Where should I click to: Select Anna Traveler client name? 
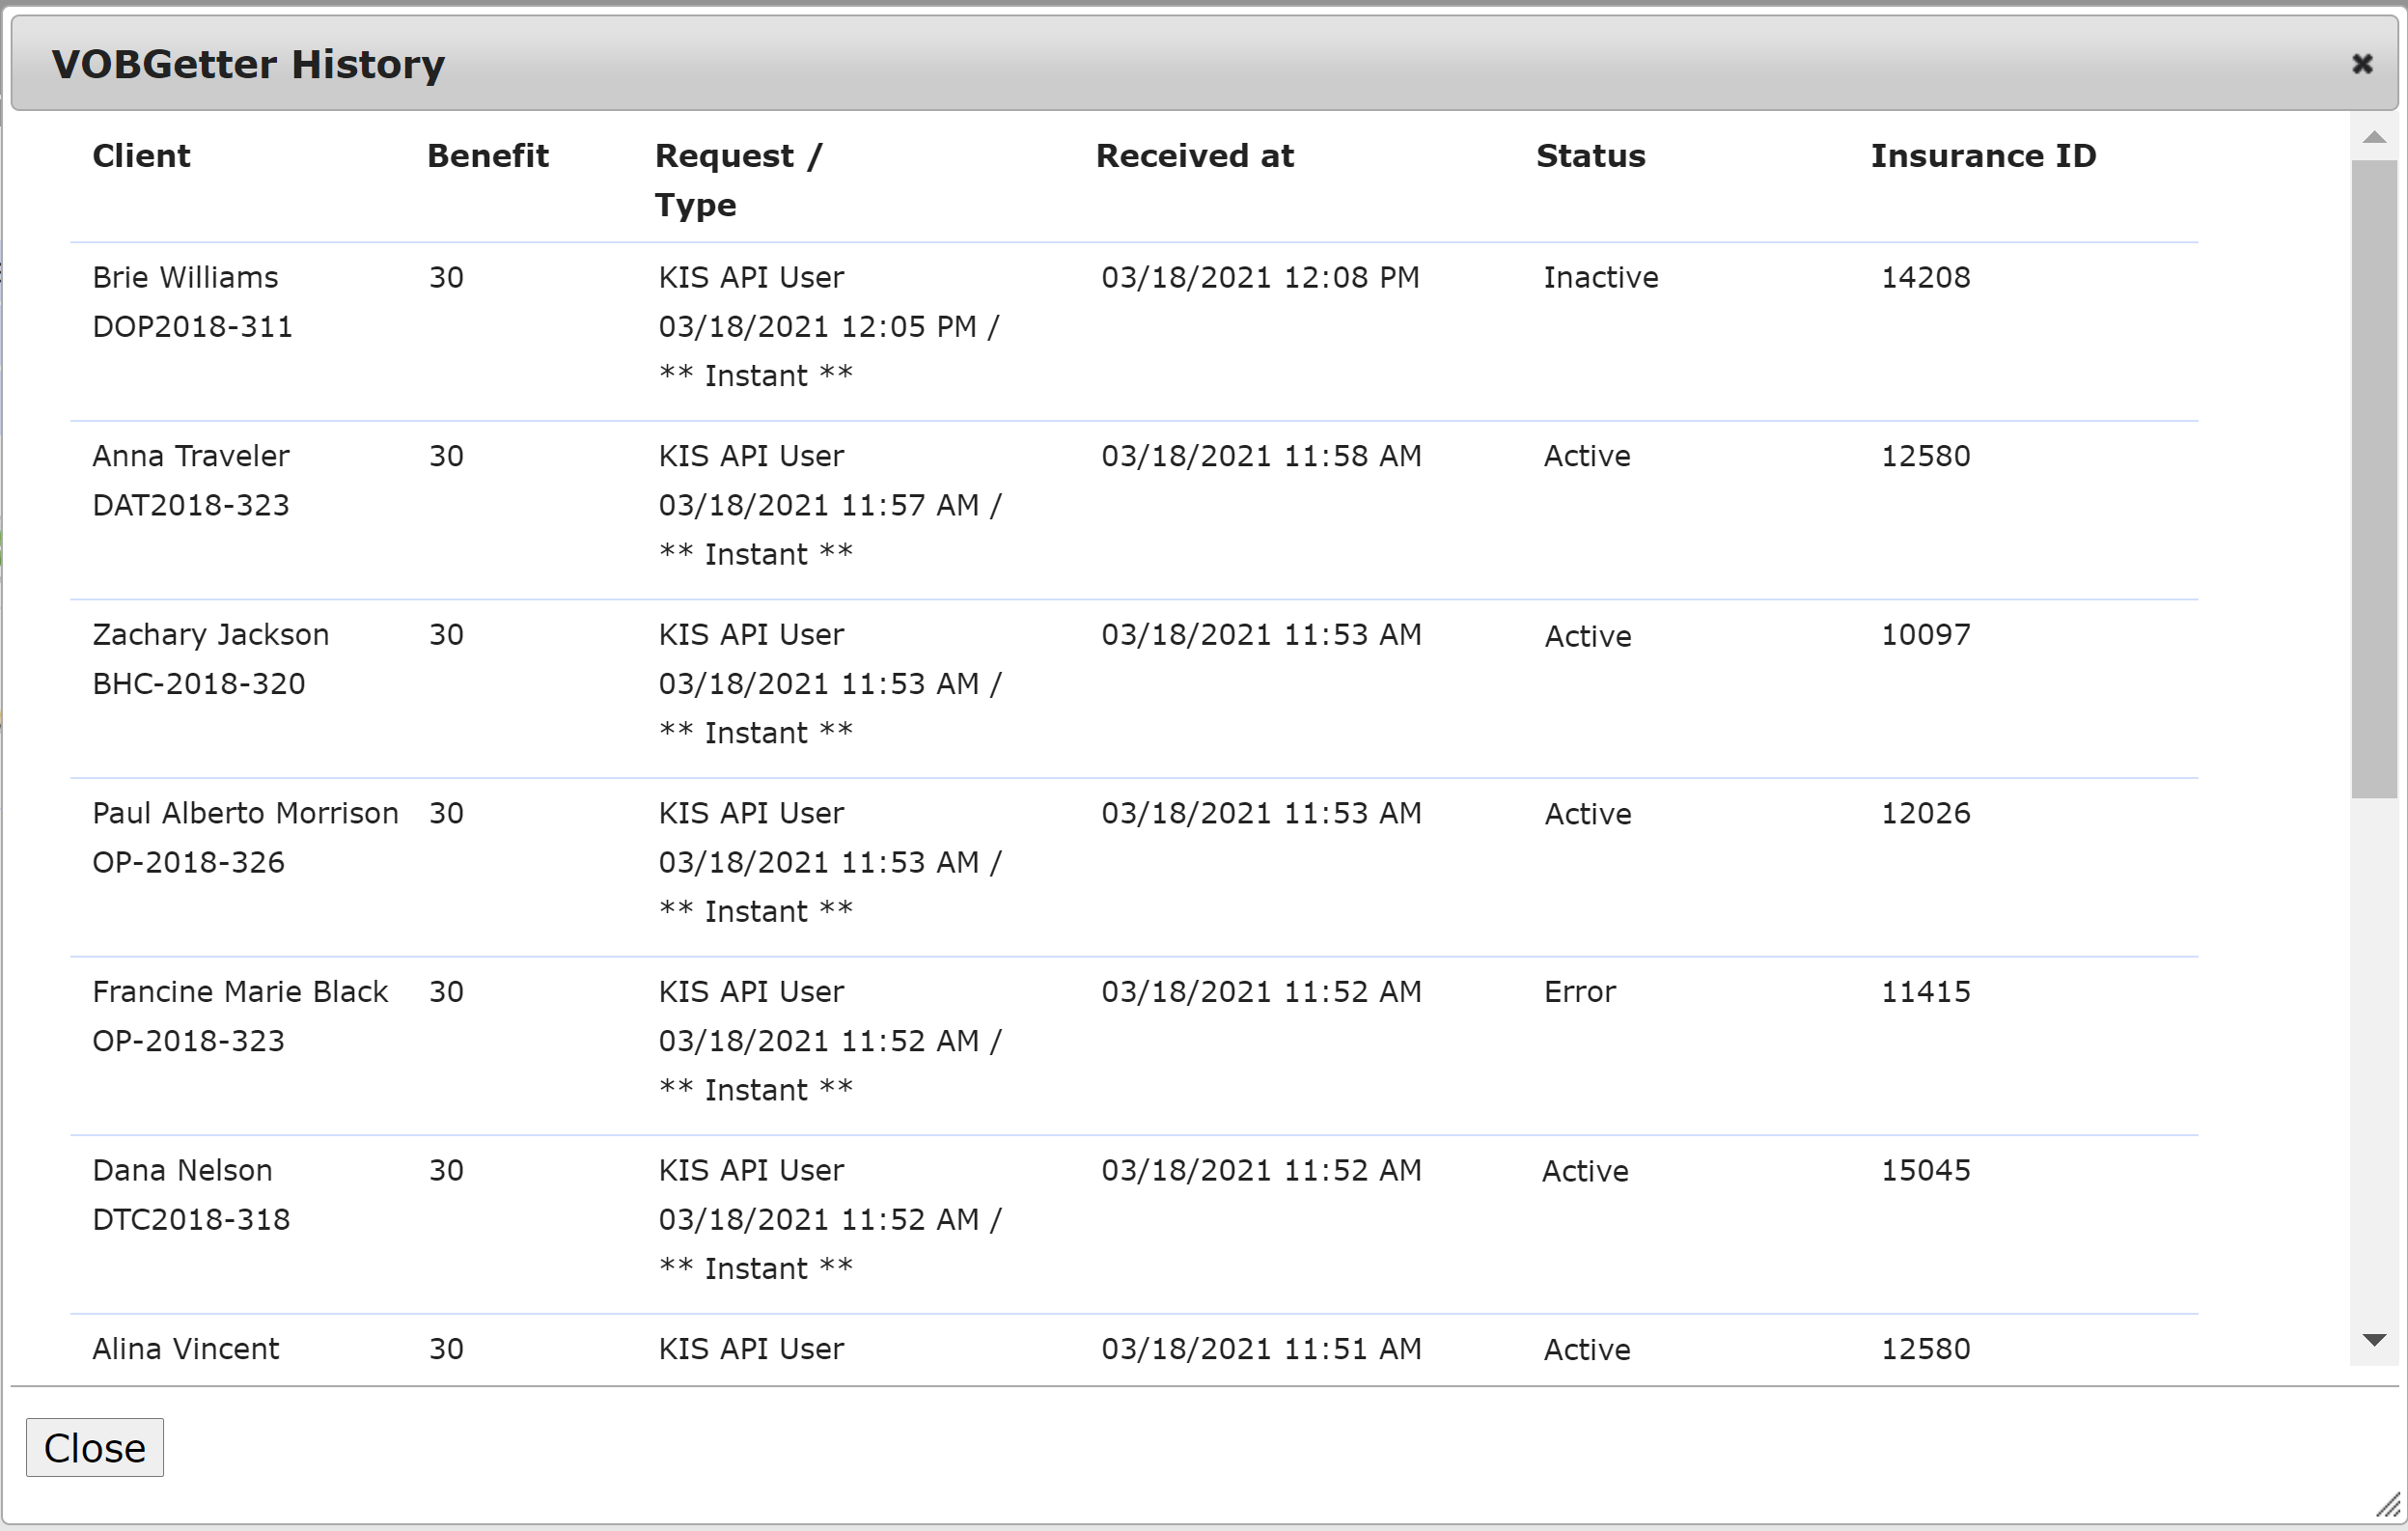point(190,456)
